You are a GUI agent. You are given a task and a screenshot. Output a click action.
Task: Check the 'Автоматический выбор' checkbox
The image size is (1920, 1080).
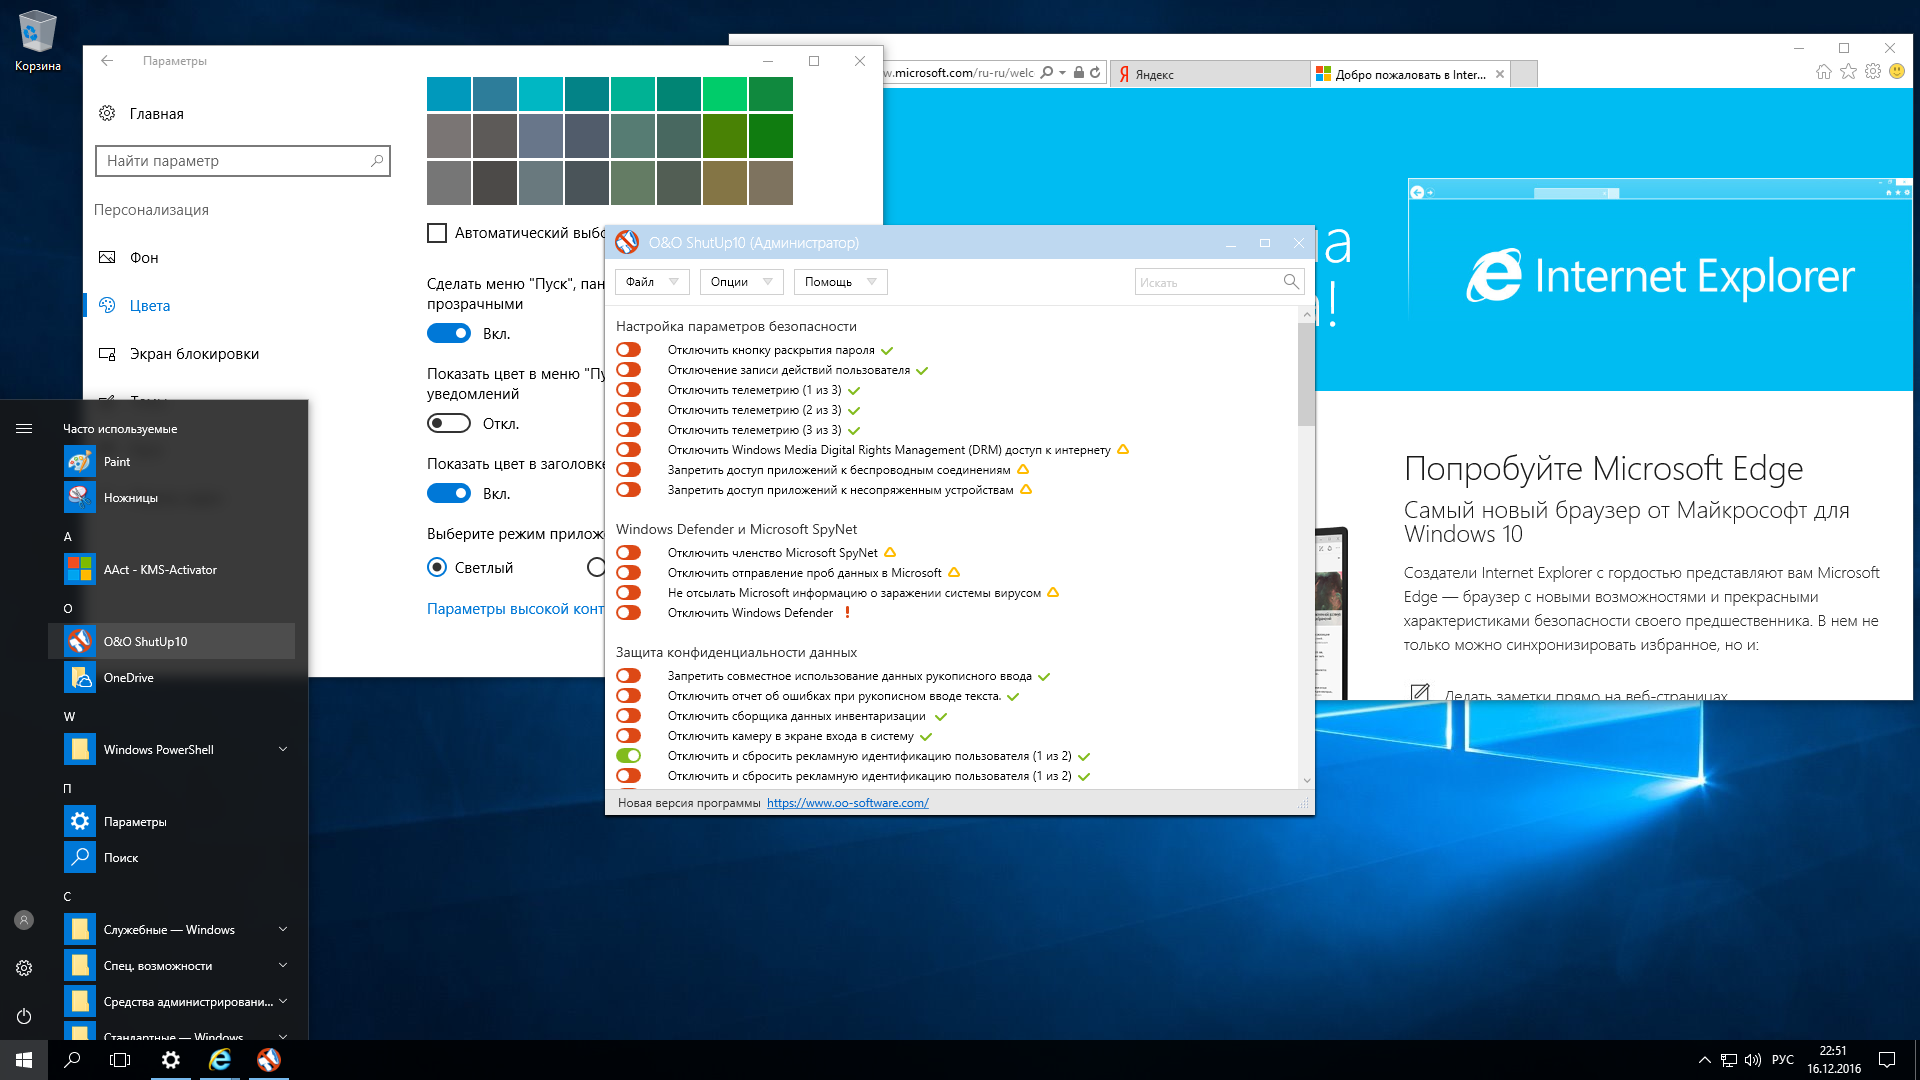437,233
